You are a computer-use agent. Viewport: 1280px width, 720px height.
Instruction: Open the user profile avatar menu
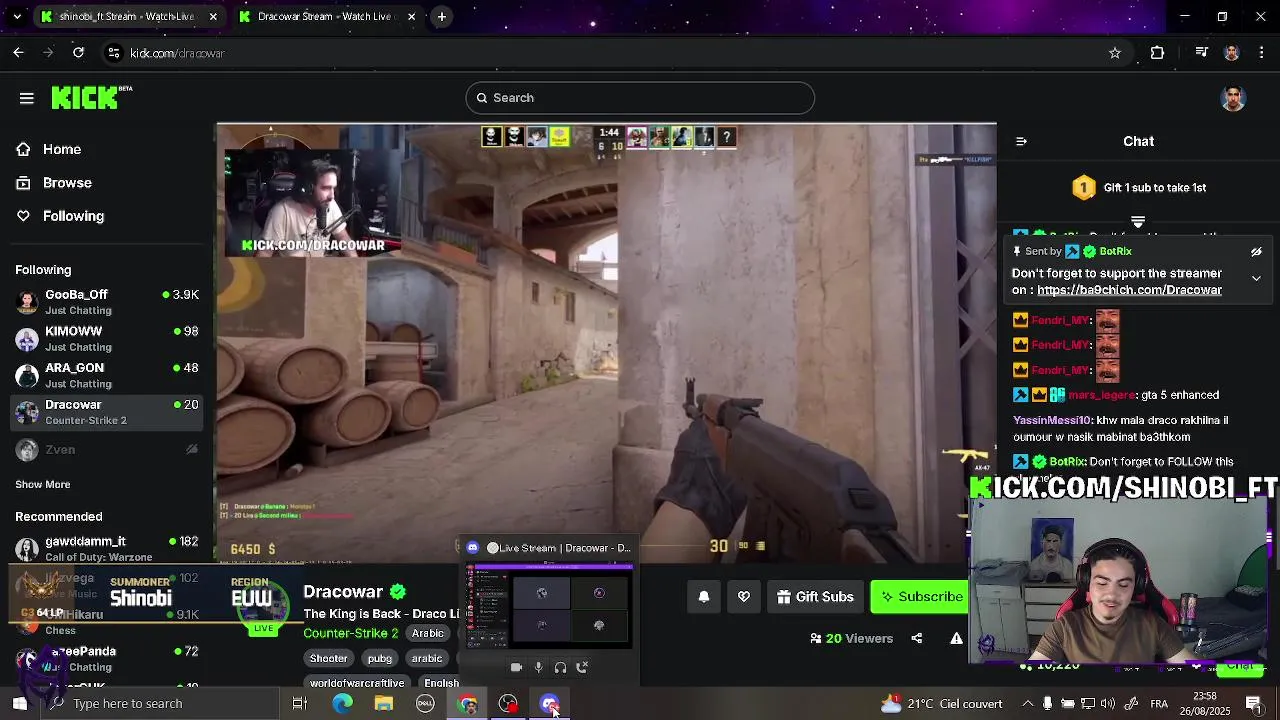pos(1233,98)
